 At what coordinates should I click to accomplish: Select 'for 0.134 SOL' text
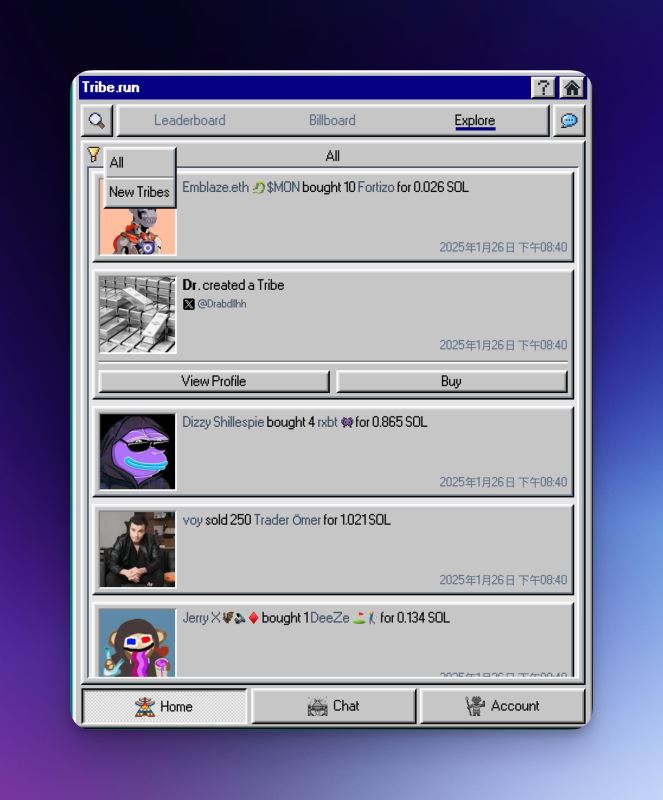pos(414,618)
